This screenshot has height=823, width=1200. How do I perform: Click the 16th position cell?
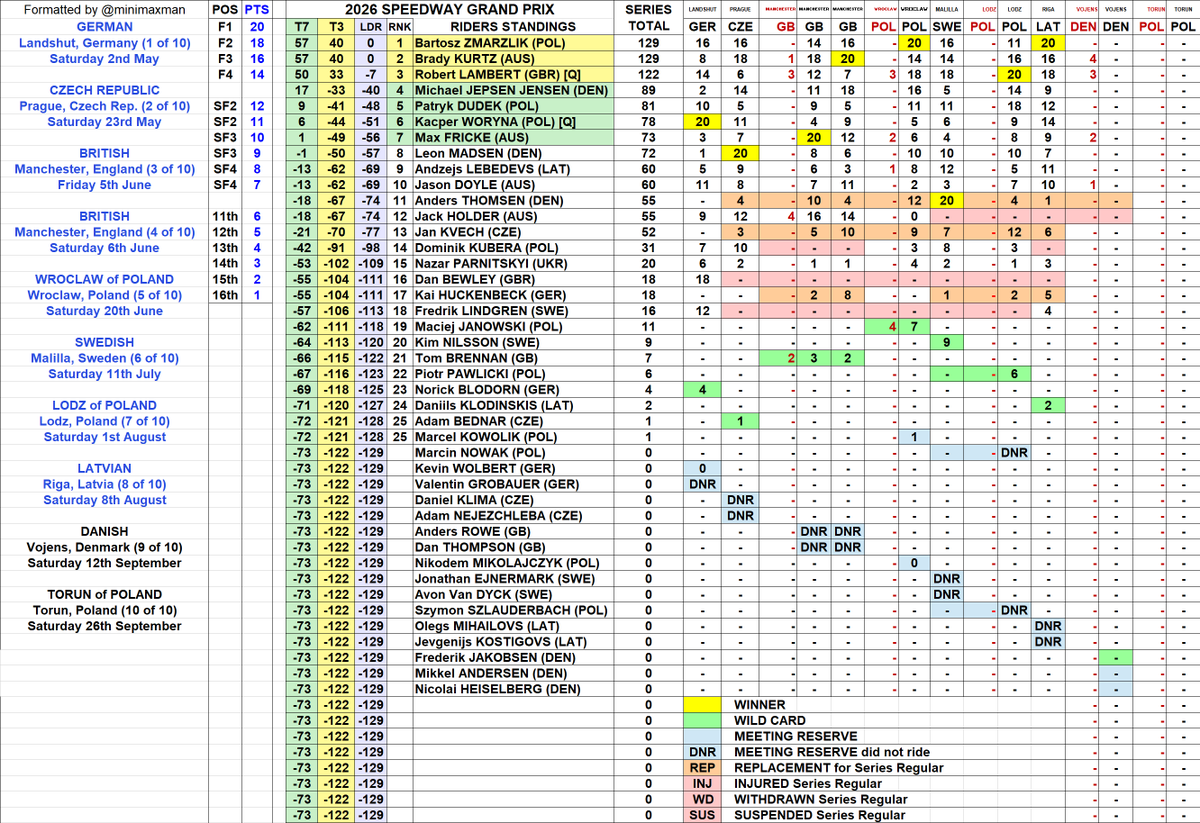coord(225,295)
